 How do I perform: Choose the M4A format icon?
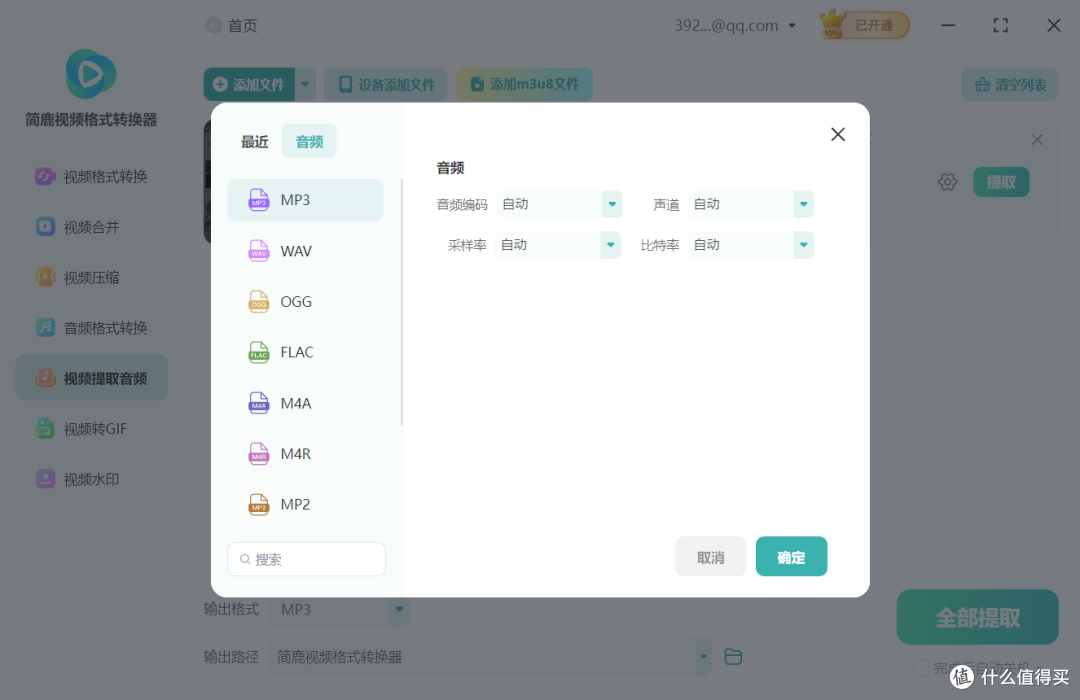click(x=258, y=403)
